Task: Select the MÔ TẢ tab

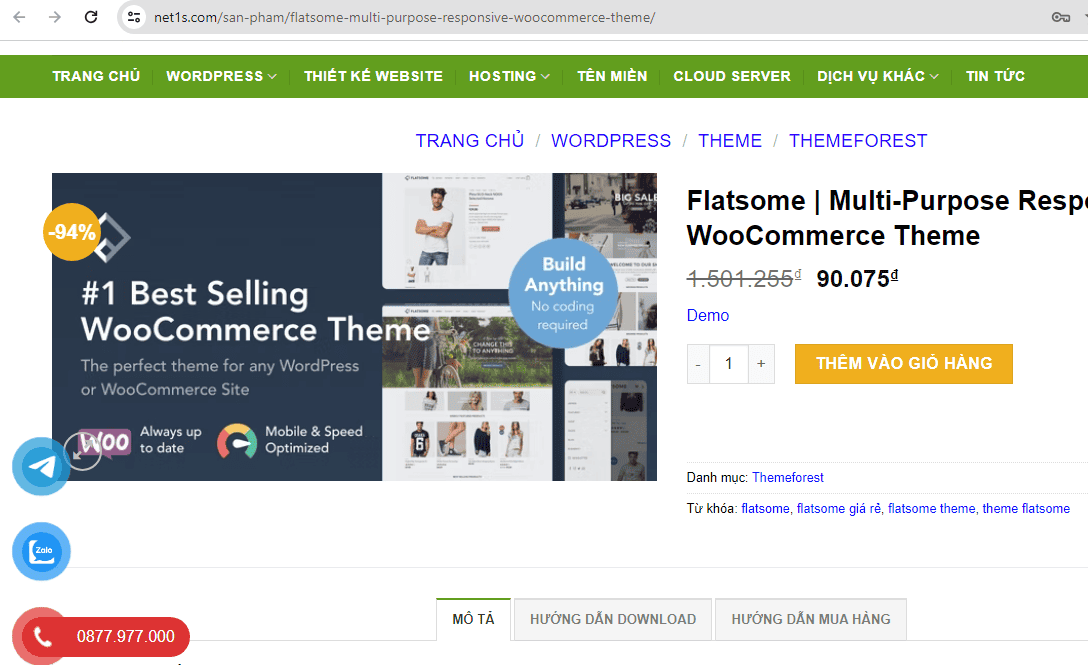Action: pos(473,619)
